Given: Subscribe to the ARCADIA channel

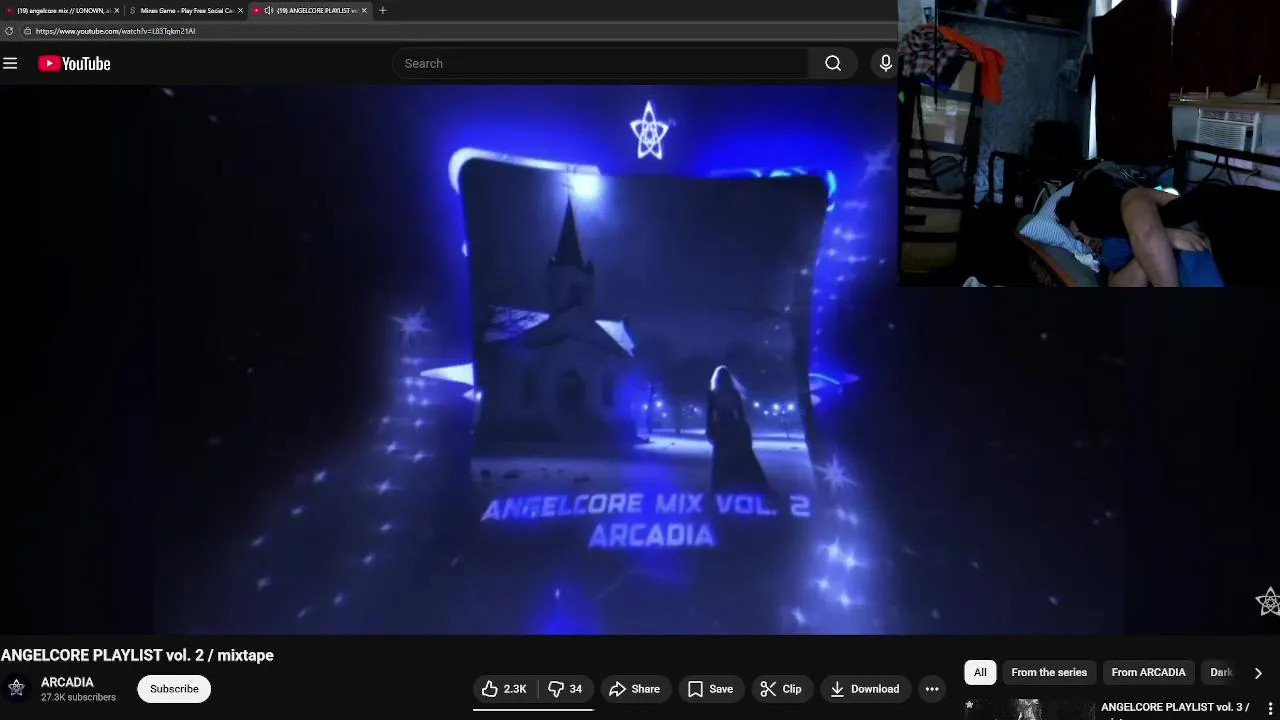Looking at the screenshot, I should [174, 689].
